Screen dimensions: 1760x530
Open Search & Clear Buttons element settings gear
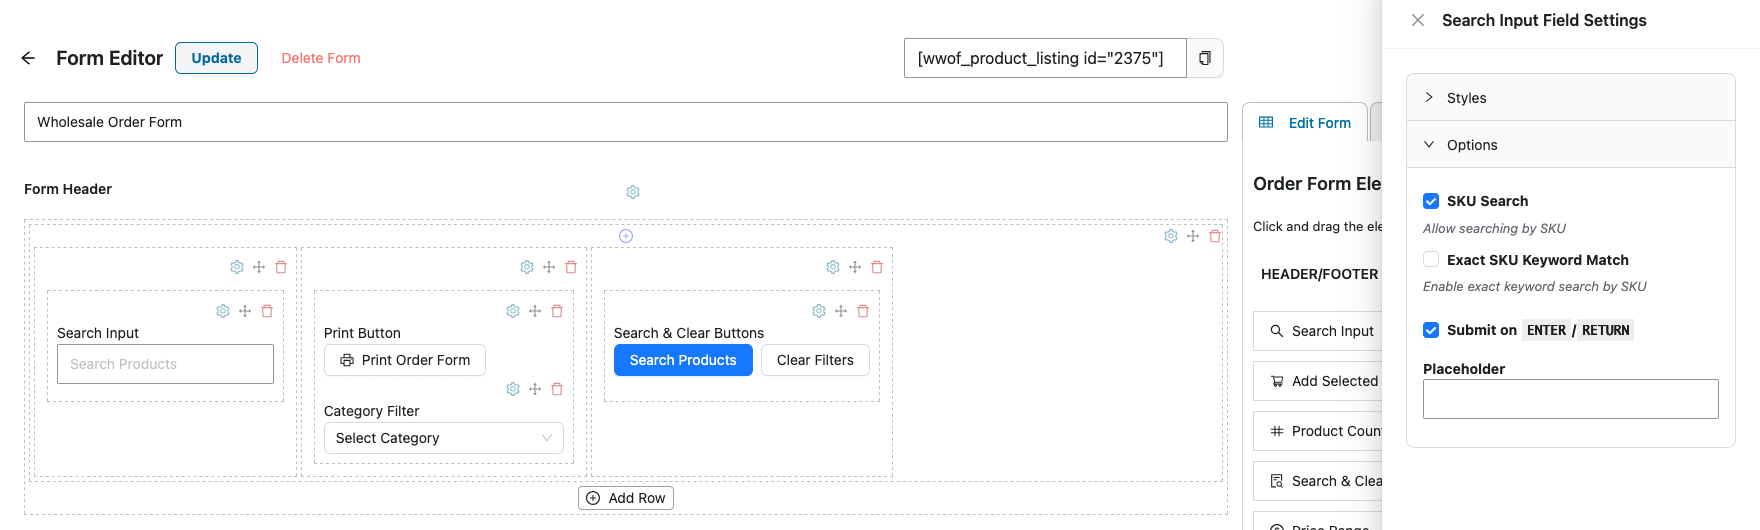(819, 311)
